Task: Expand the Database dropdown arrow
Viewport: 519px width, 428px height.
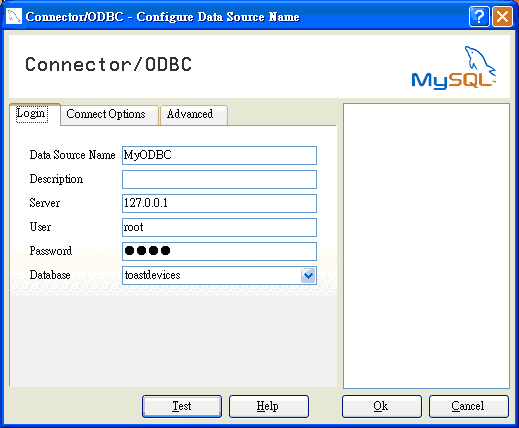Action: tap(308, 276)
